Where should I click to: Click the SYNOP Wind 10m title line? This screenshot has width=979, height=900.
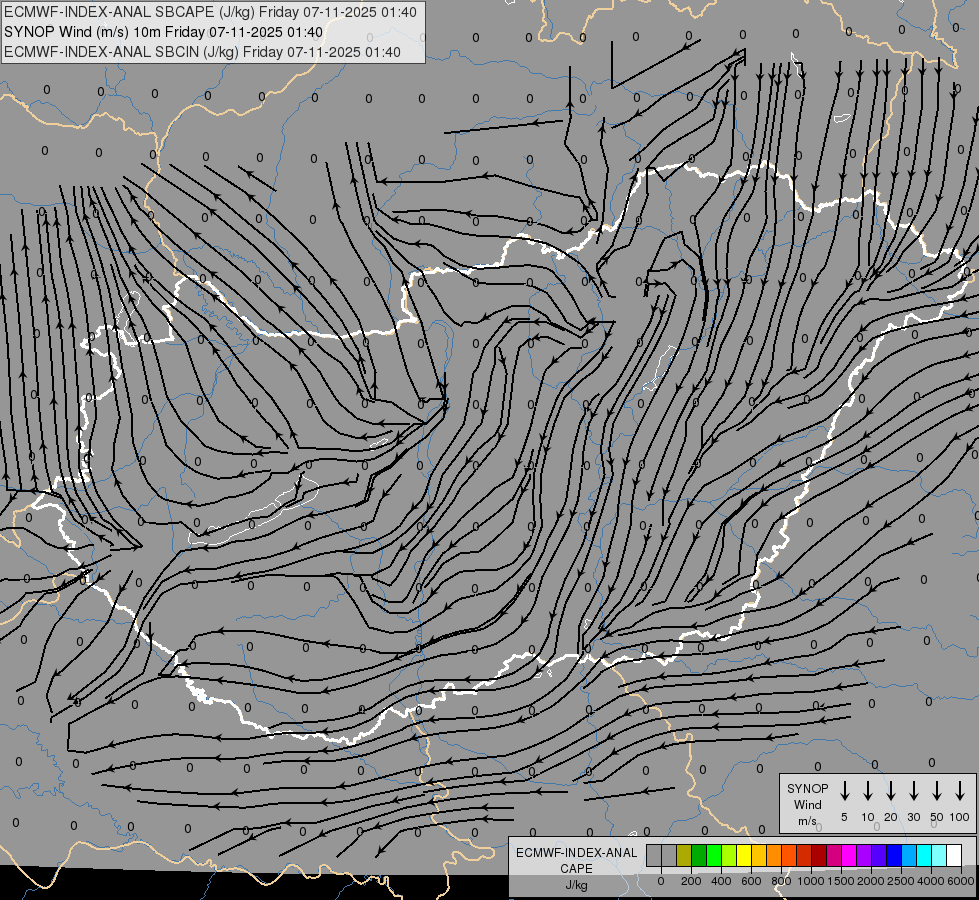pyautogui.click(x=163, y=32)
